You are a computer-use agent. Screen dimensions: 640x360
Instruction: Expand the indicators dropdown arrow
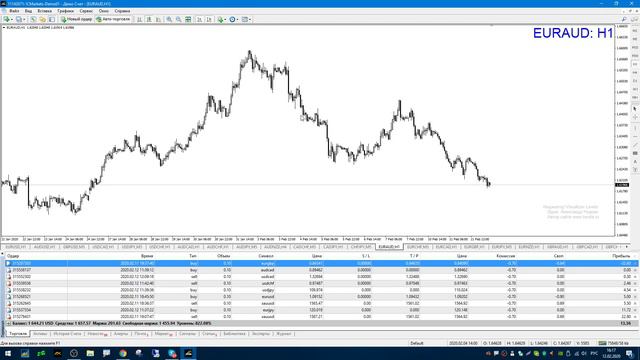pyautogui.click(x=225, y=19)
